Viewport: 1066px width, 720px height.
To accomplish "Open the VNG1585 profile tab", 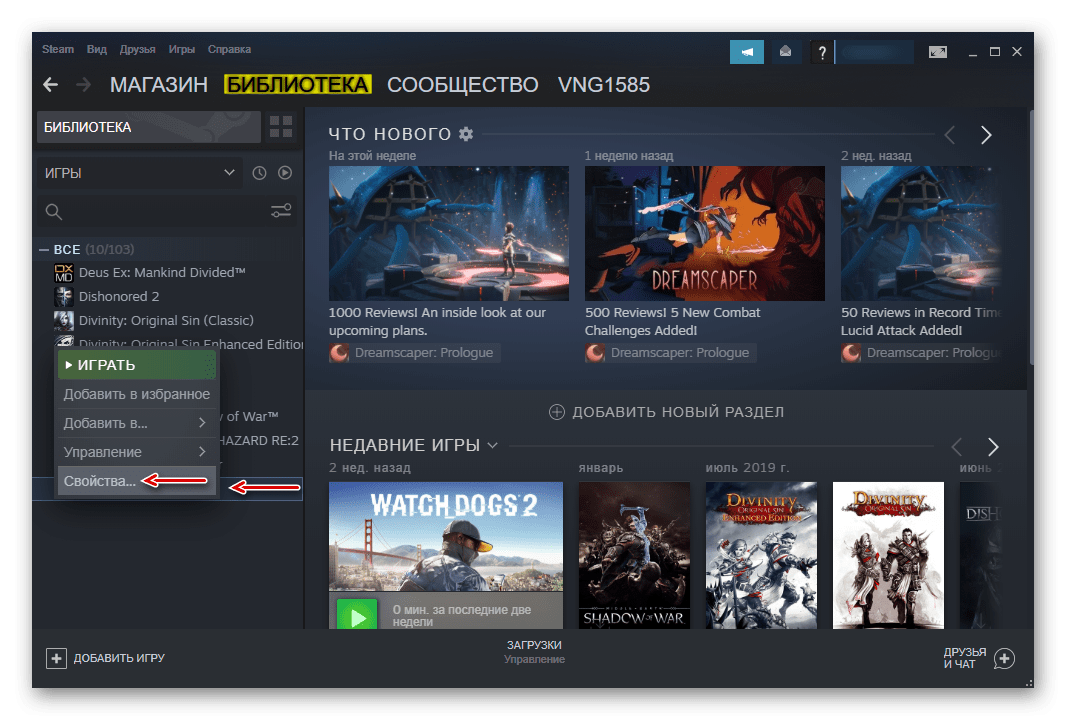I will tap(604, 84).
